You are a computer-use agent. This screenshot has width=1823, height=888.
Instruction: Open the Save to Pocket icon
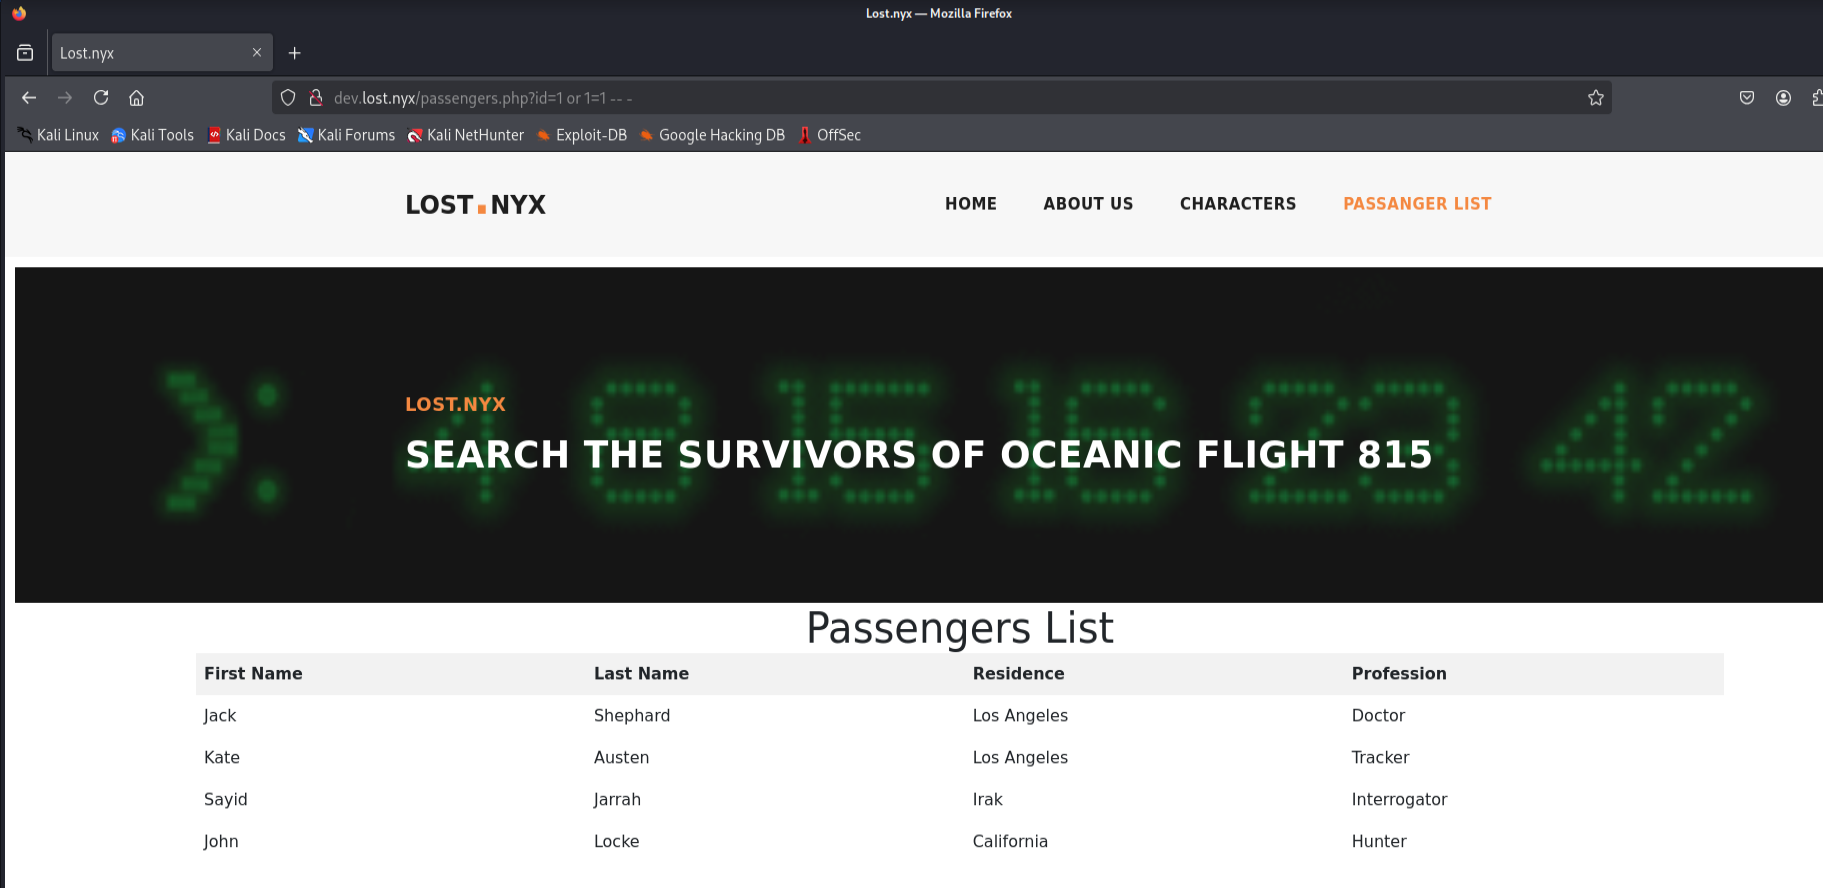coord(1746,98)
